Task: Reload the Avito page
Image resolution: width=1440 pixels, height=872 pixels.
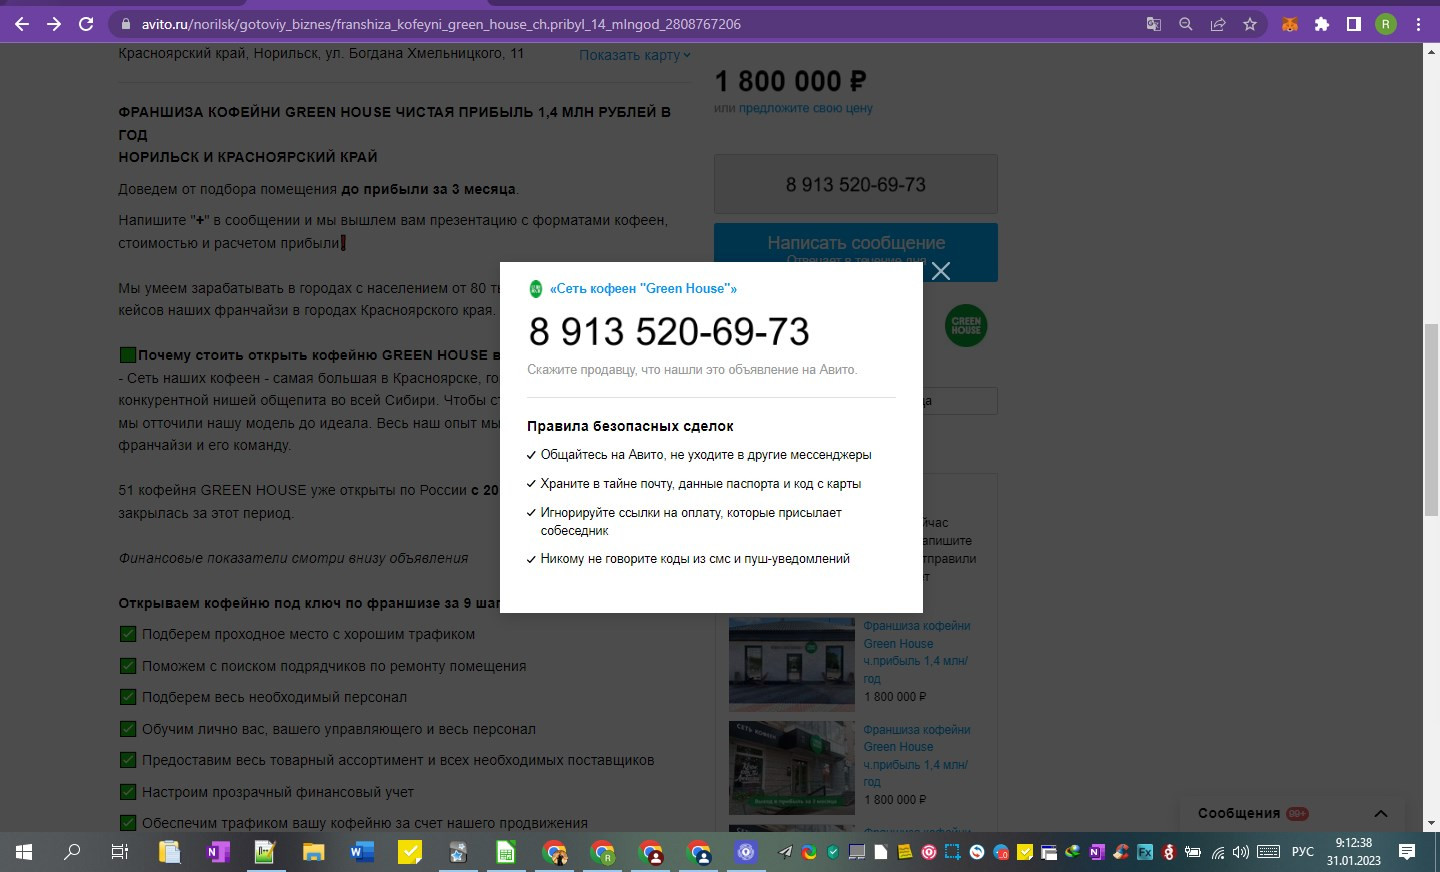Action: pyautogui.click(x=86, y=24)
